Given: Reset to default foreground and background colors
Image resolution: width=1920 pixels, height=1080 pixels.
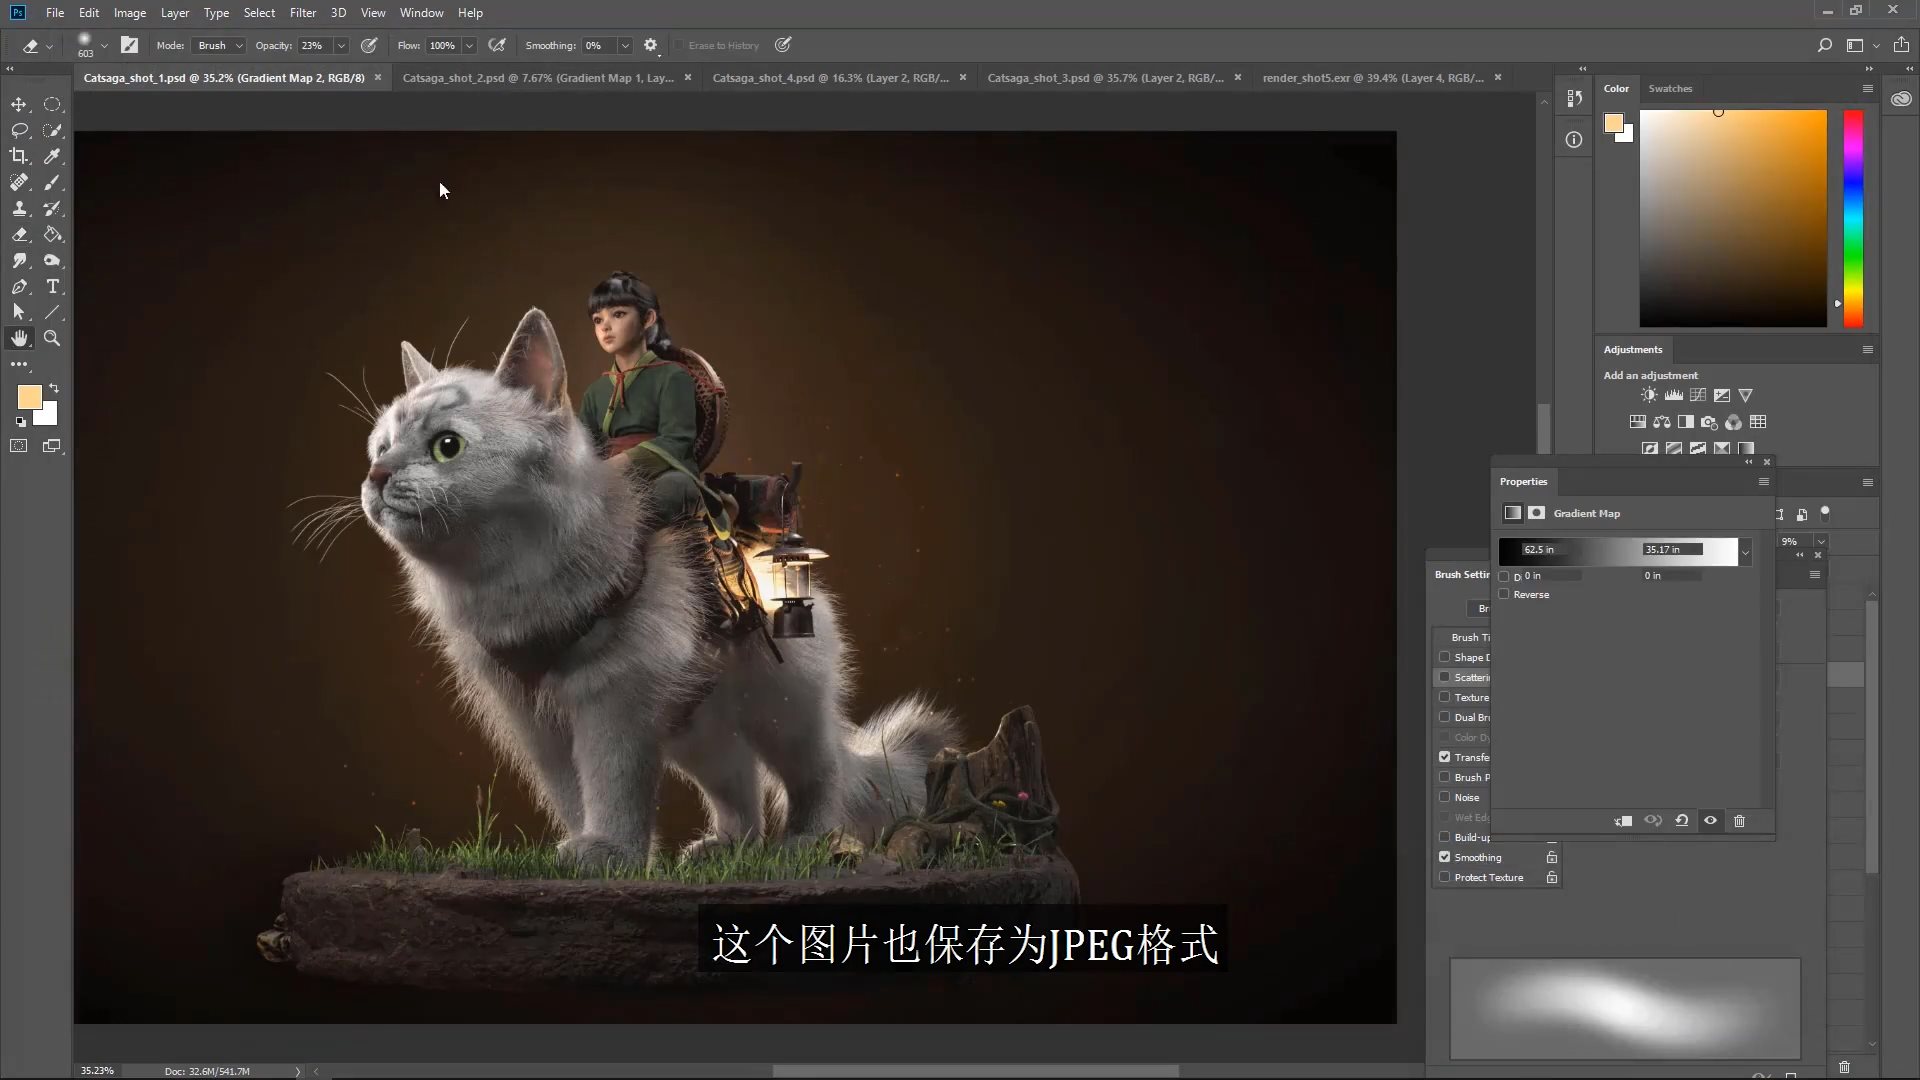Looking at the screenshot, I should pos(20,422).
